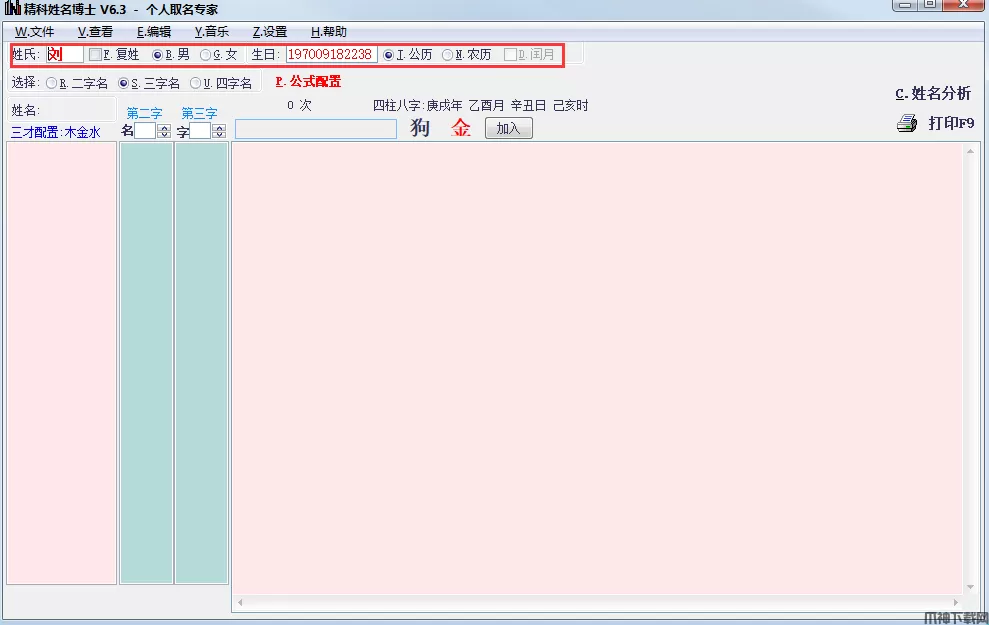Tick the D.闰月 checkbox
Screen dimensions: 989x625
pos(510,55)
